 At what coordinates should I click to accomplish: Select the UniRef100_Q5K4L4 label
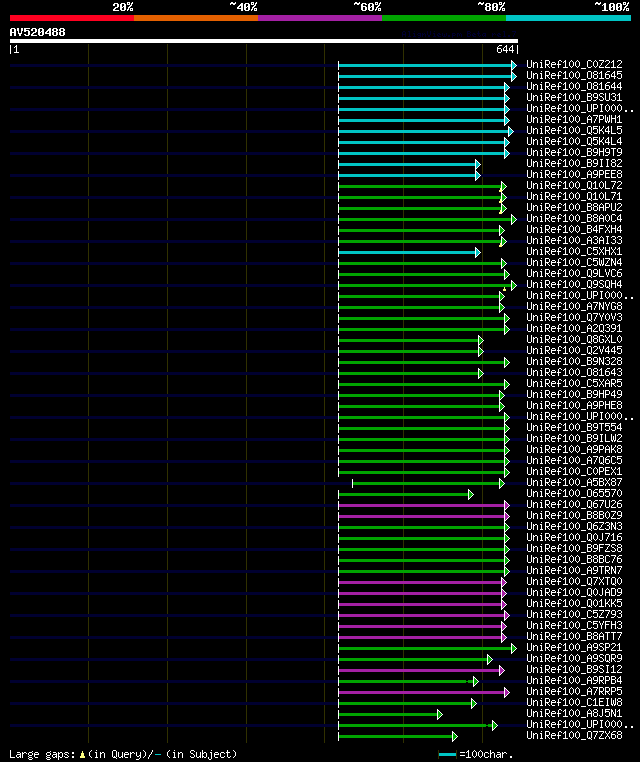pyautogui.click(x=574, y=141)
